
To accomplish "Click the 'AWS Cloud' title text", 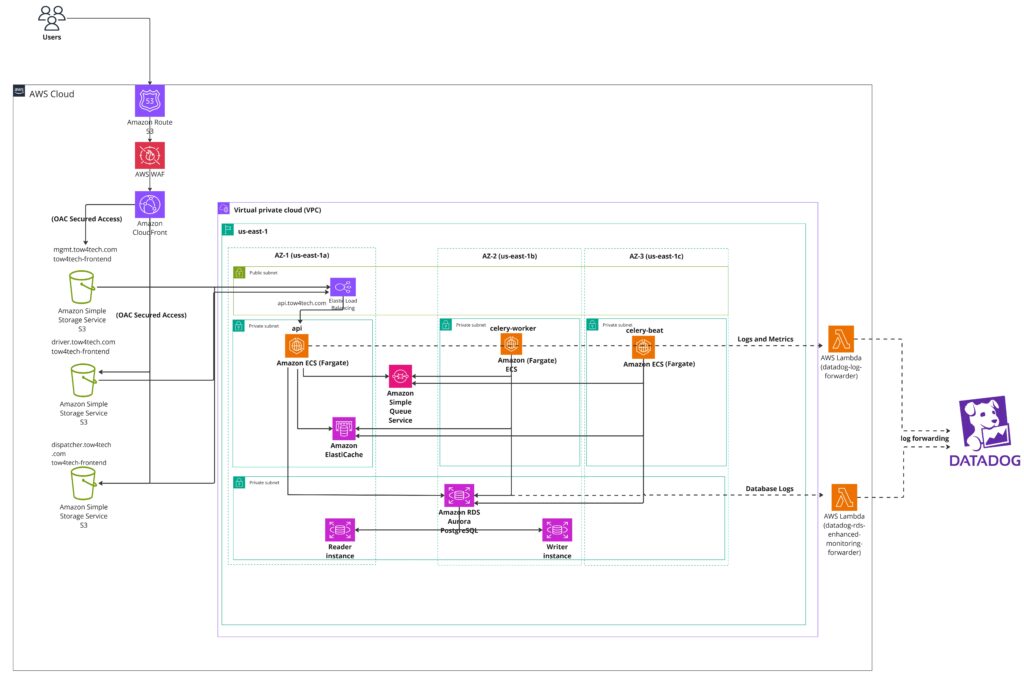I will pyautogui.click(x=52, y=94).
